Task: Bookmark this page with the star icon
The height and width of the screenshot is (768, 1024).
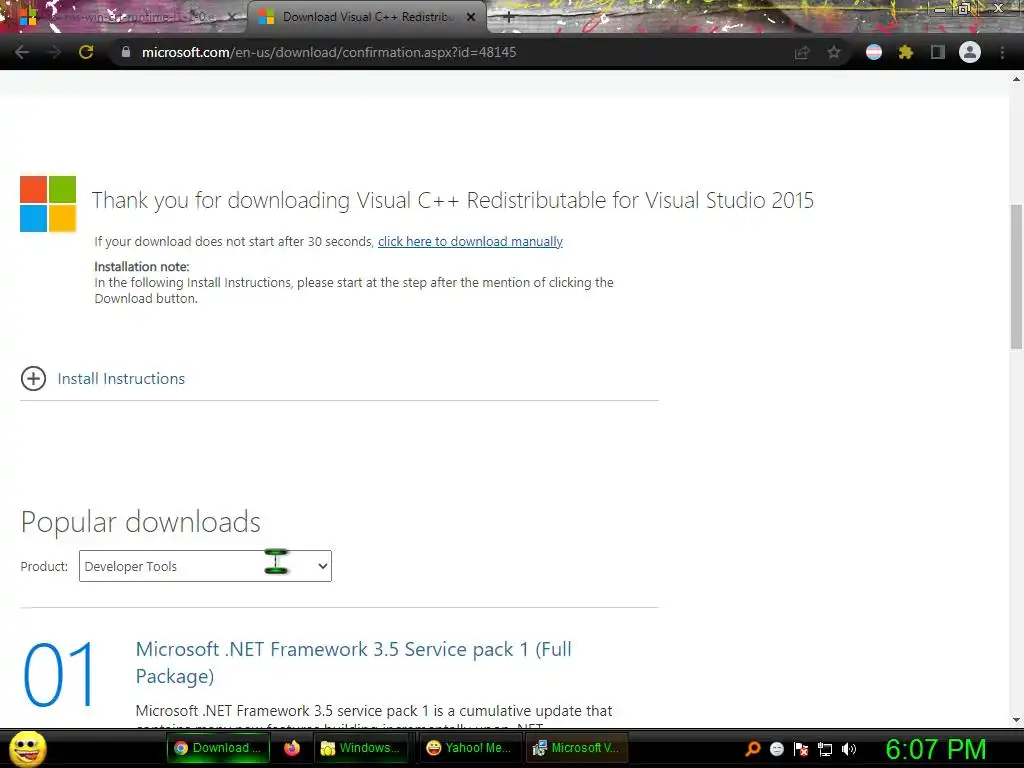Action: point(834,52)
